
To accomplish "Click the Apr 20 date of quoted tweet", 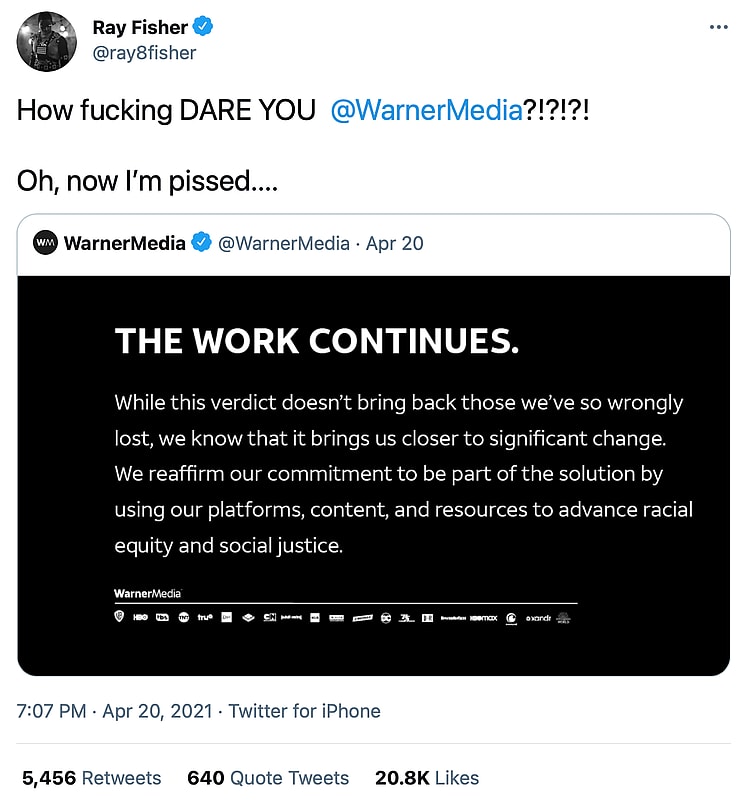I will pyautogui.click(x=395, y=243).
